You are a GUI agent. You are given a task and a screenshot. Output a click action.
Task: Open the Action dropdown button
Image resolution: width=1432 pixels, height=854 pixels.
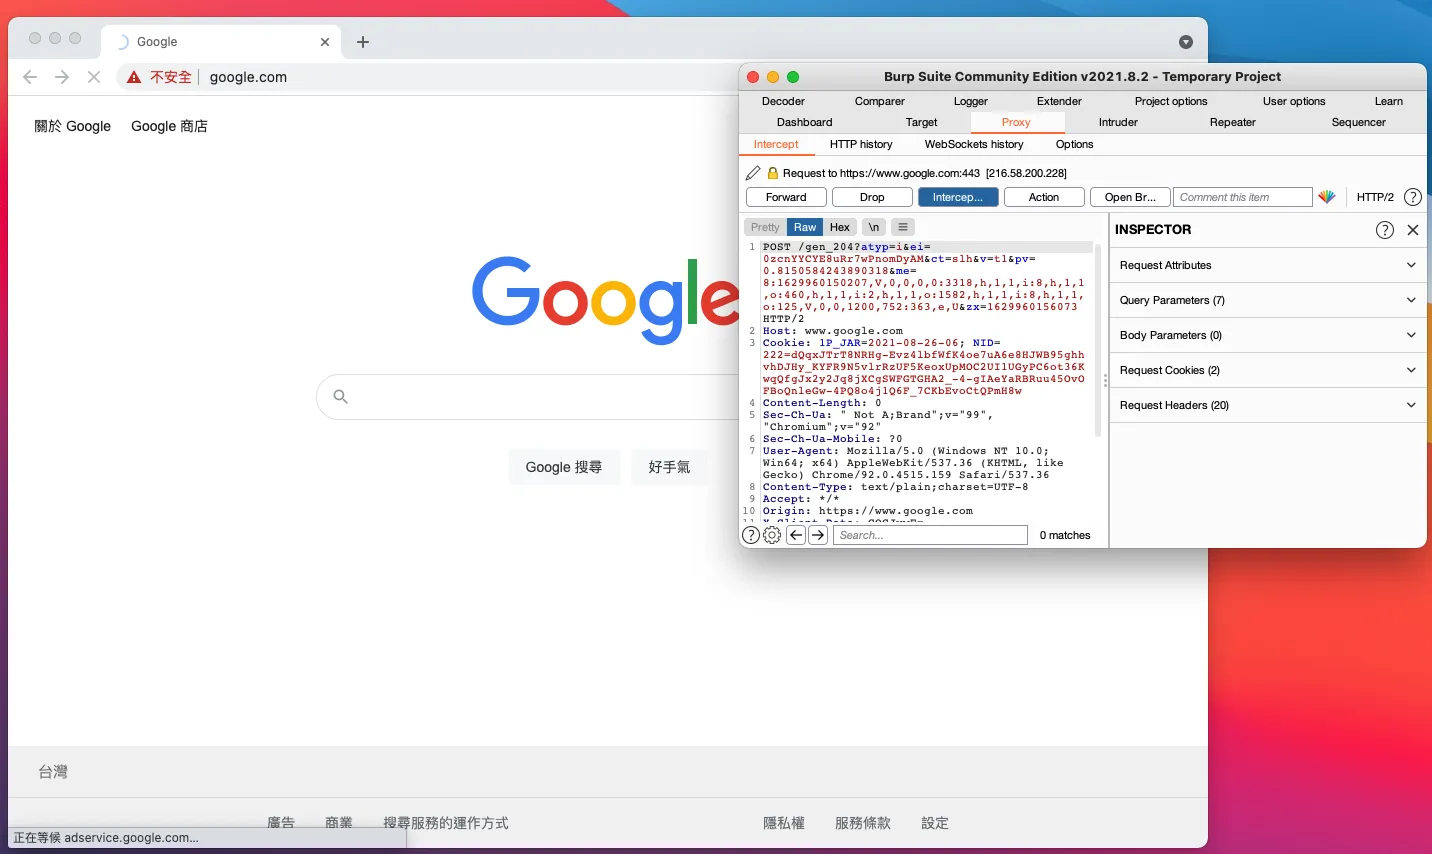coord(1044,197)
